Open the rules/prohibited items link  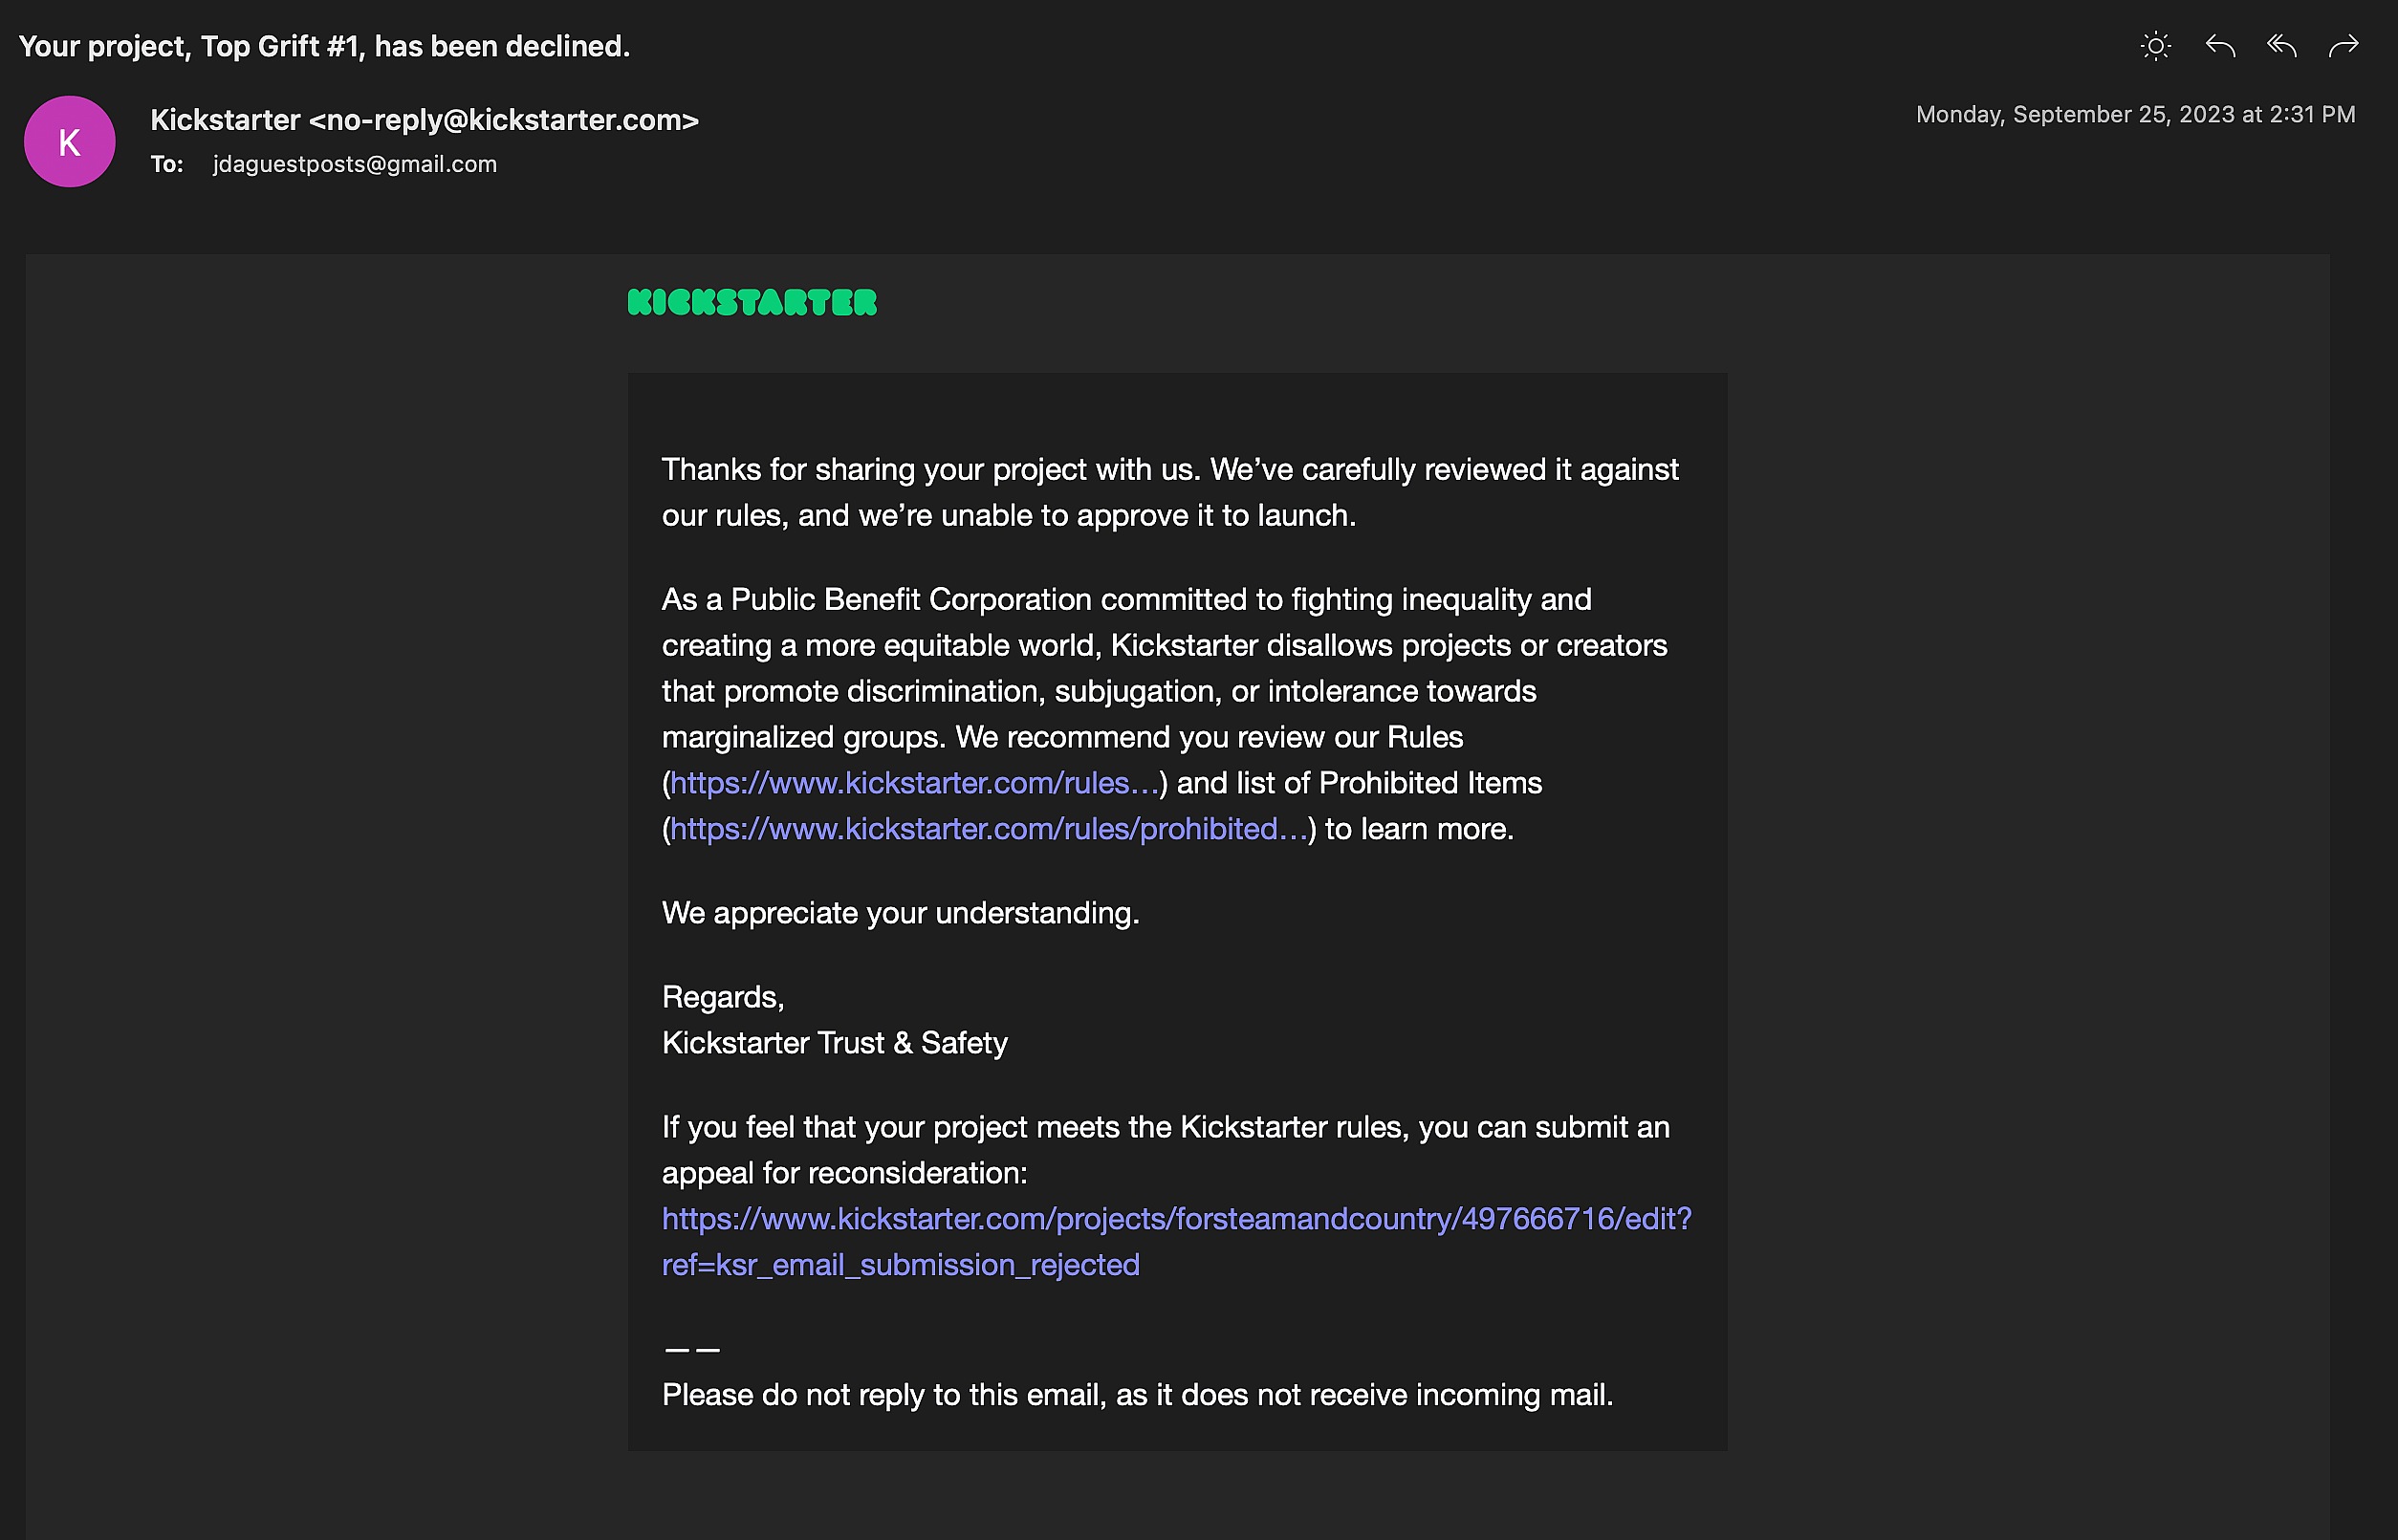point(988,829)
